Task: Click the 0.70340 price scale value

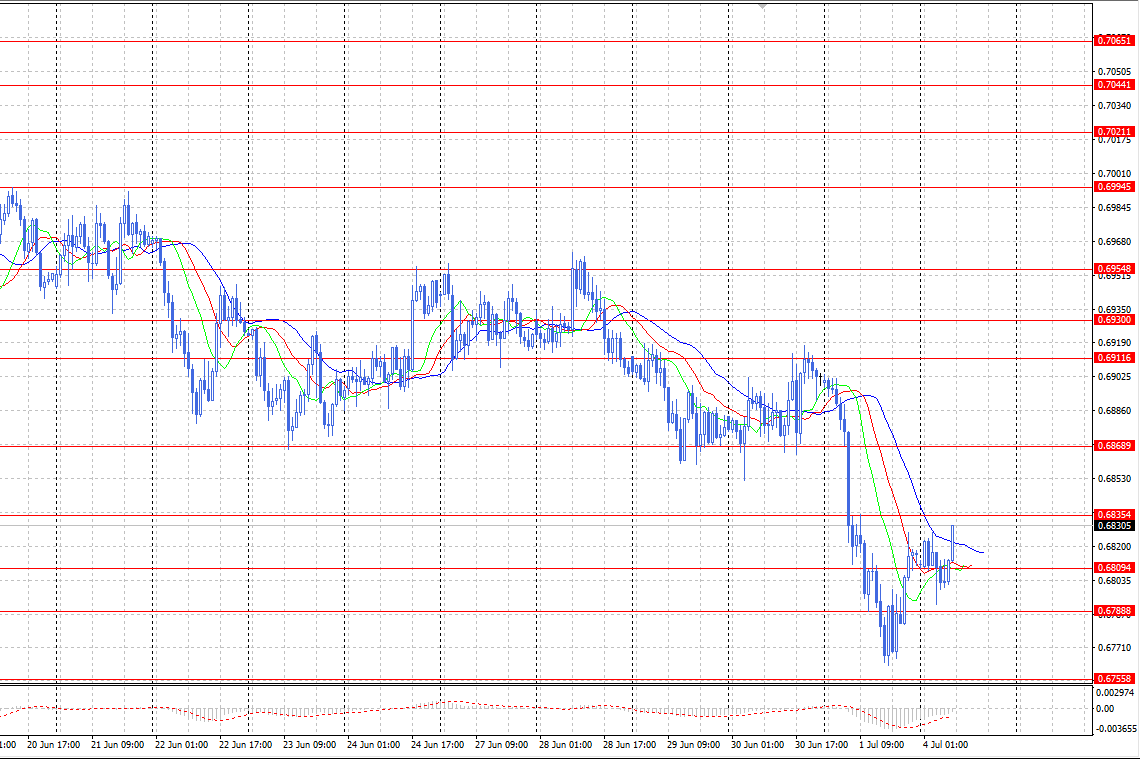Action: [1115, 106]
